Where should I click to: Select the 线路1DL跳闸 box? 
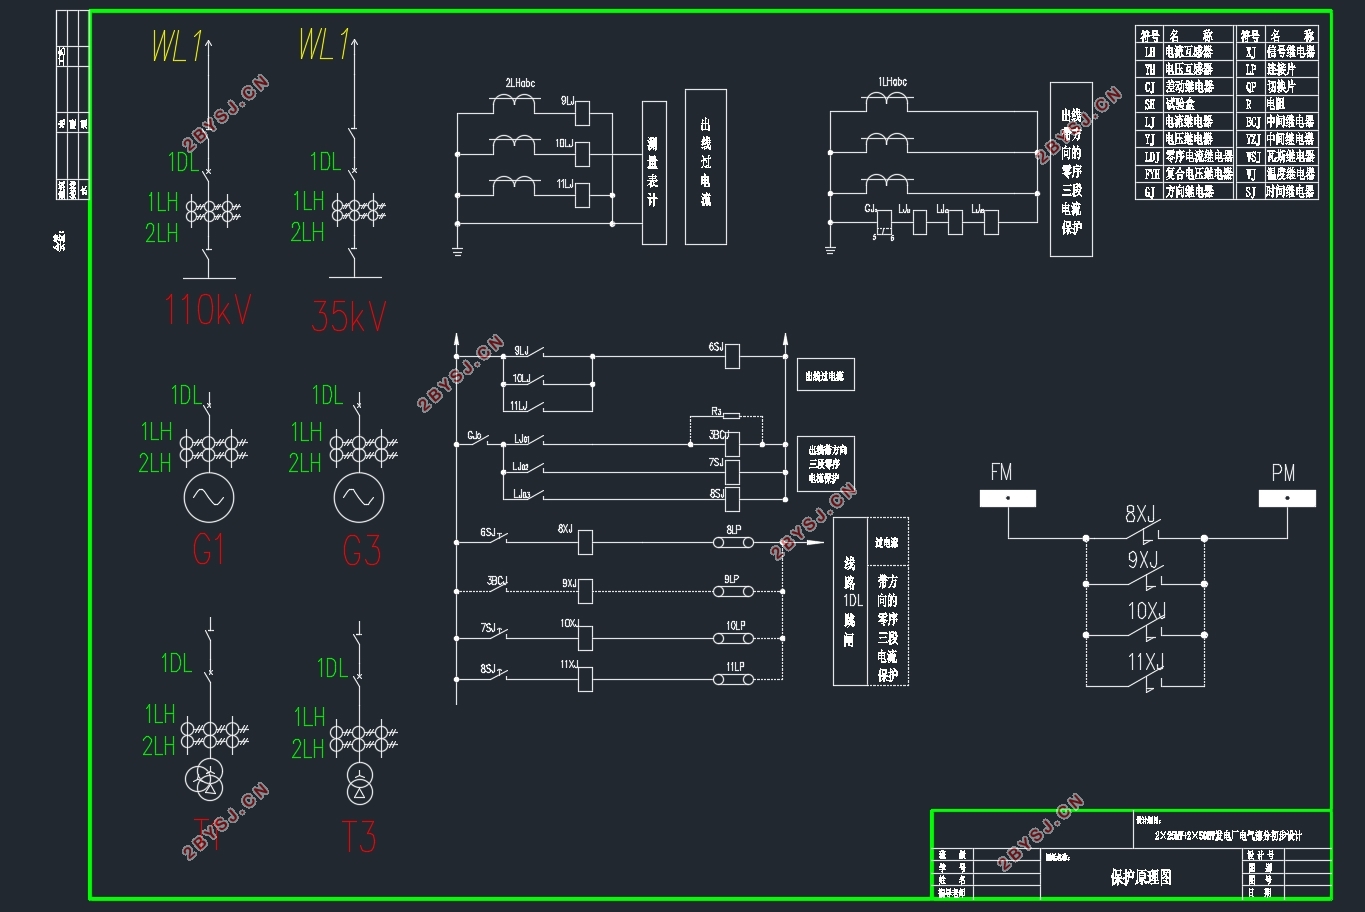click(850, 601)
